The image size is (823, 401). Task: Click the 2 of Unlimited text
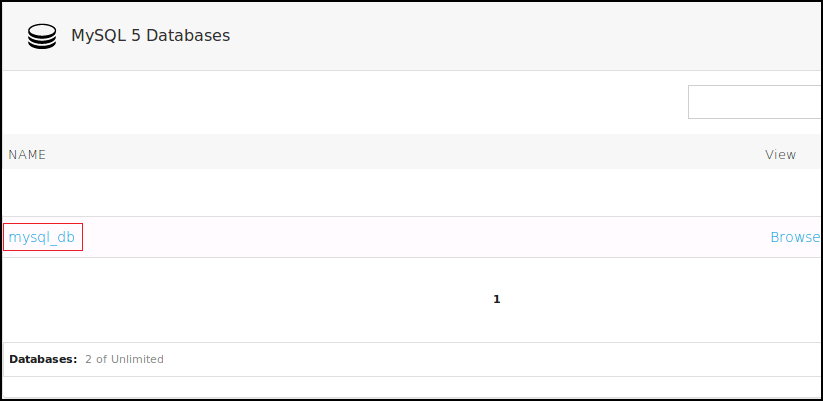124,359
